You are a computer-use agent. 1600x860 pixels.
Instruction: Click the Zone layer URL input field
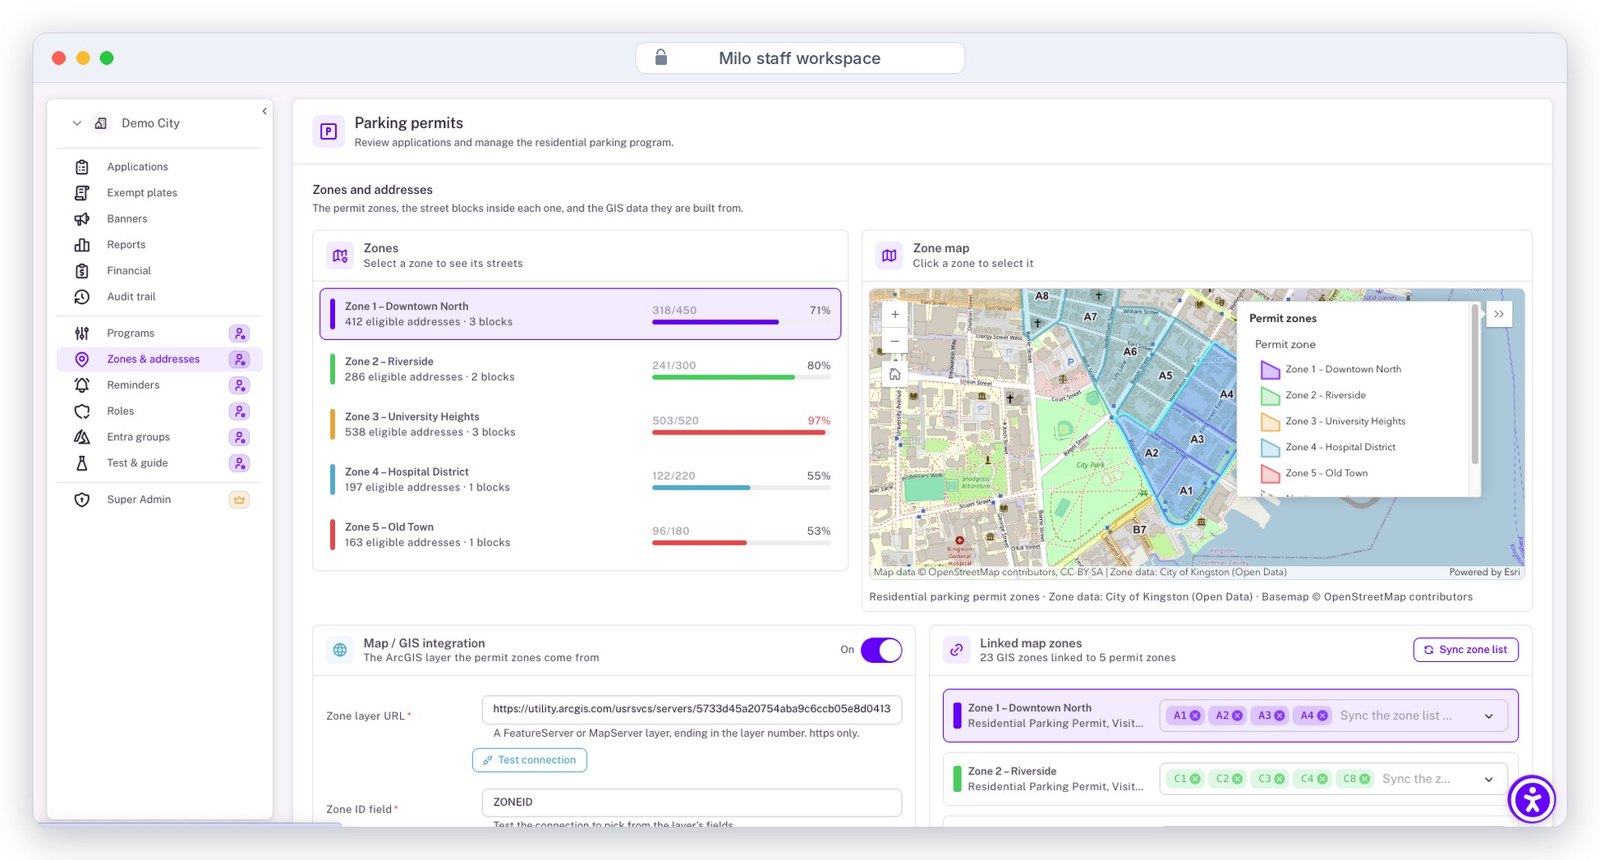[x=692, y=709]
